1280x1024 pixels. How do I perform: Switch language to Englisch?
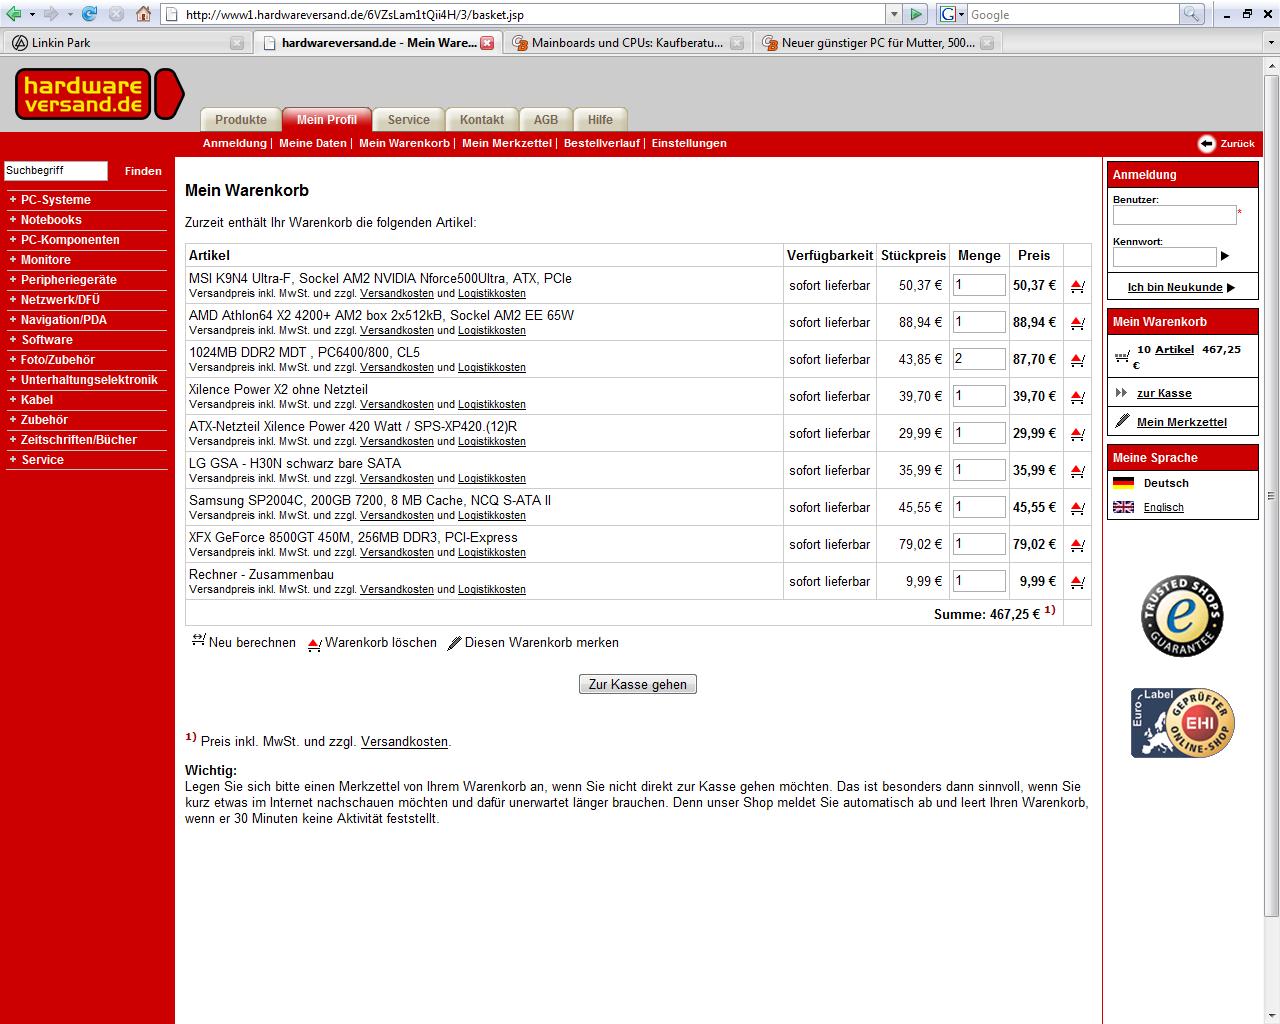[1163, 507]
